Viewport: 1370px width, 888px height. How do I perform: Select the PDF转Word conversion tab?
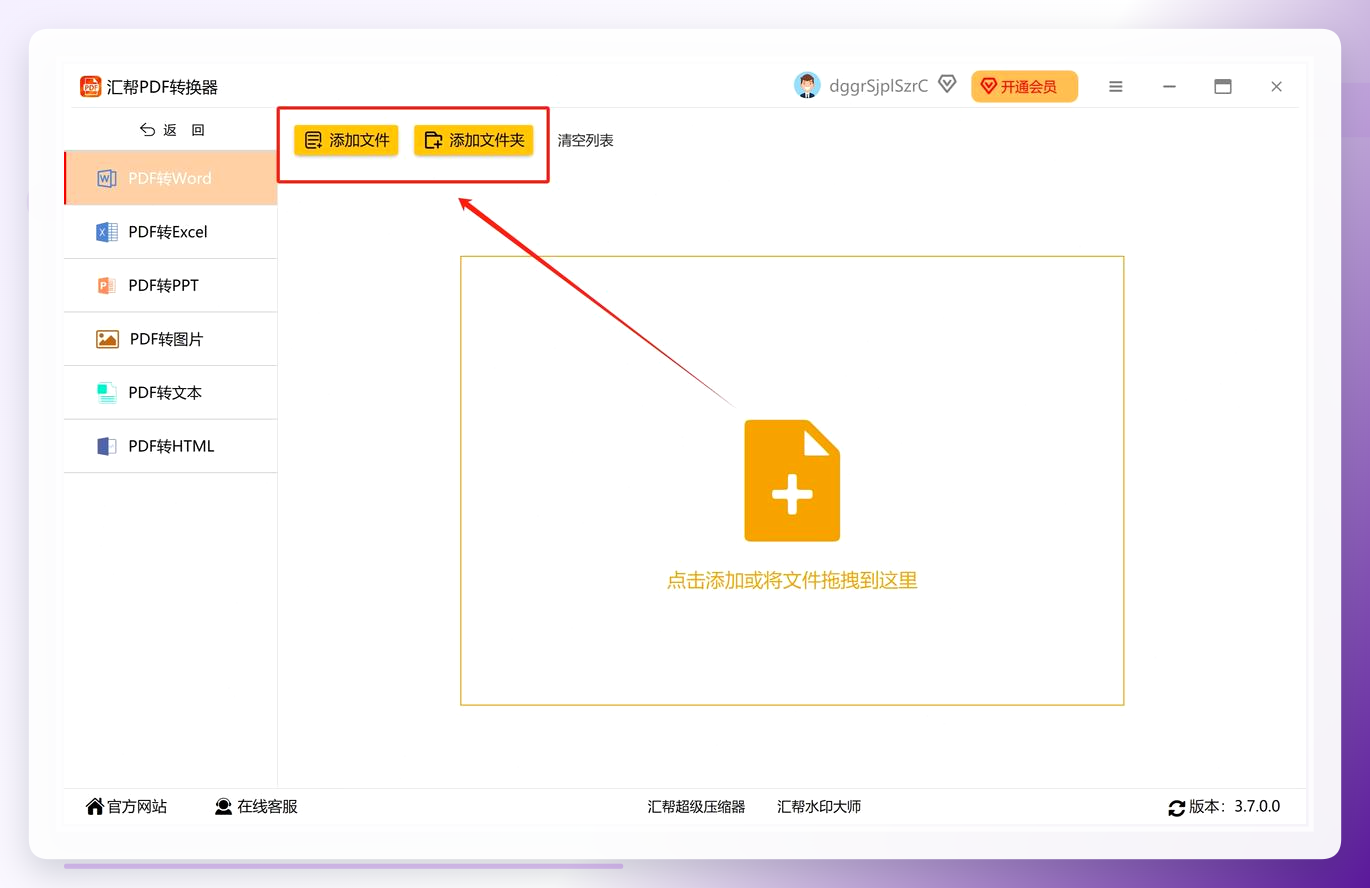click(x=171, y=178)
